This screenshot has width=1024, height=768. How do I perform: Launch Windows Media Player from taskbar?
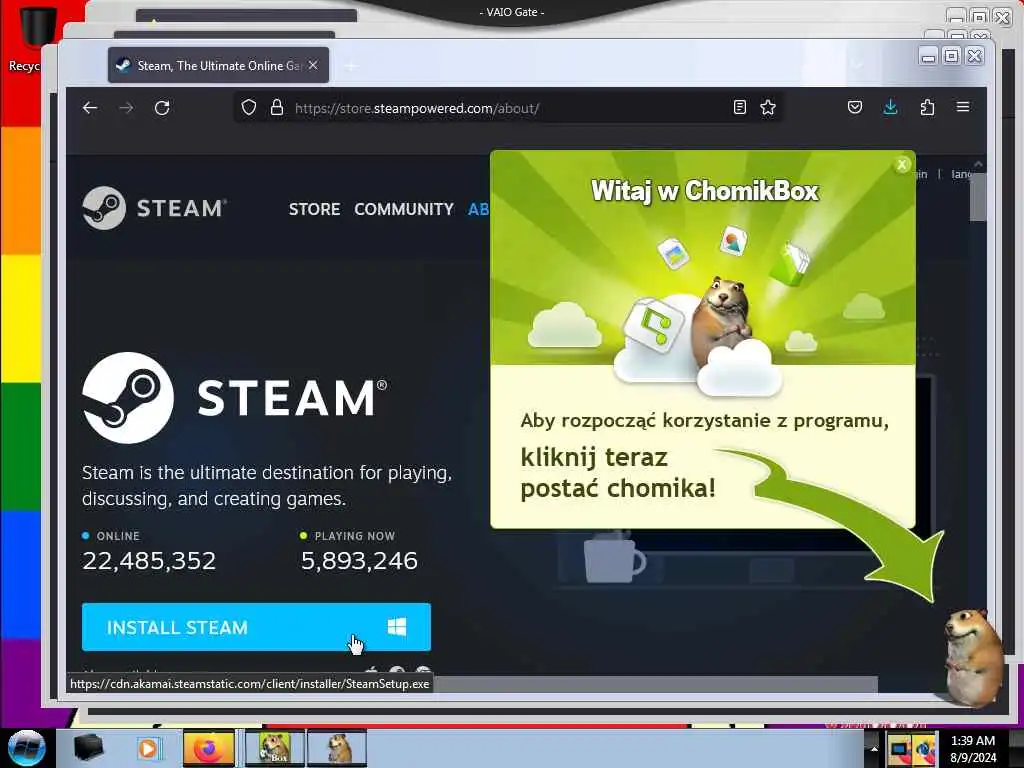coord(148,748)
